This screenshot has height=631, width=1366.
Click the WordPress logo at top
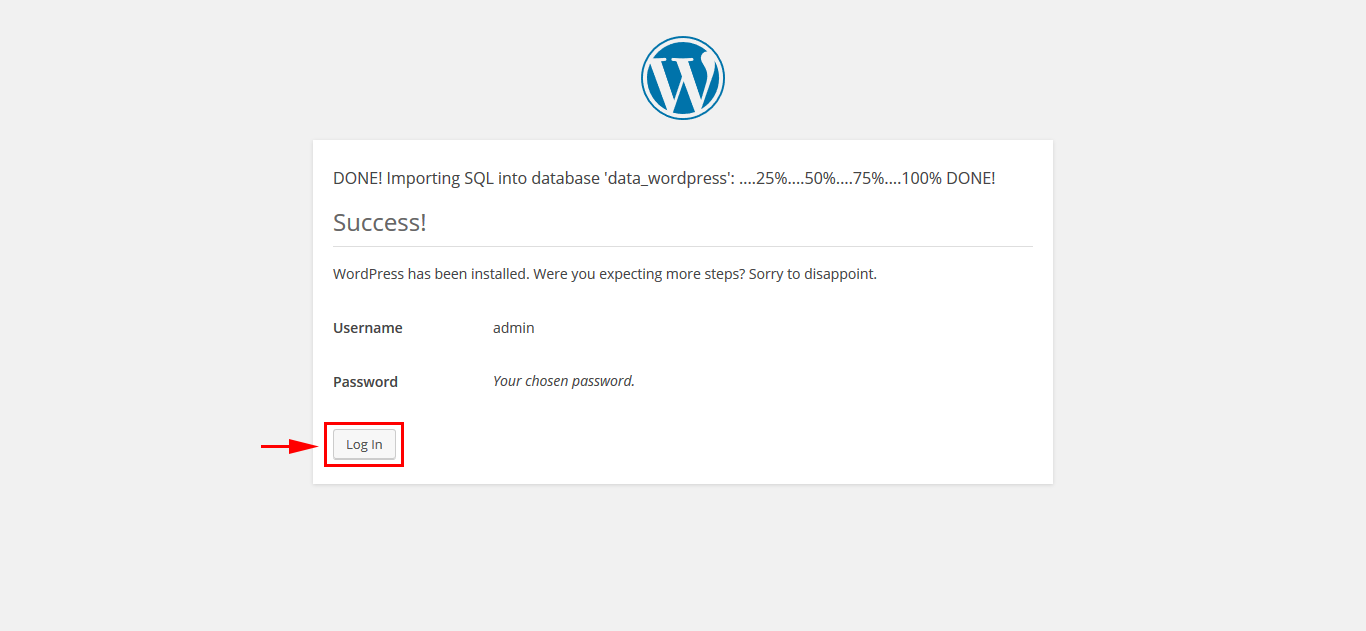(683, 78)
